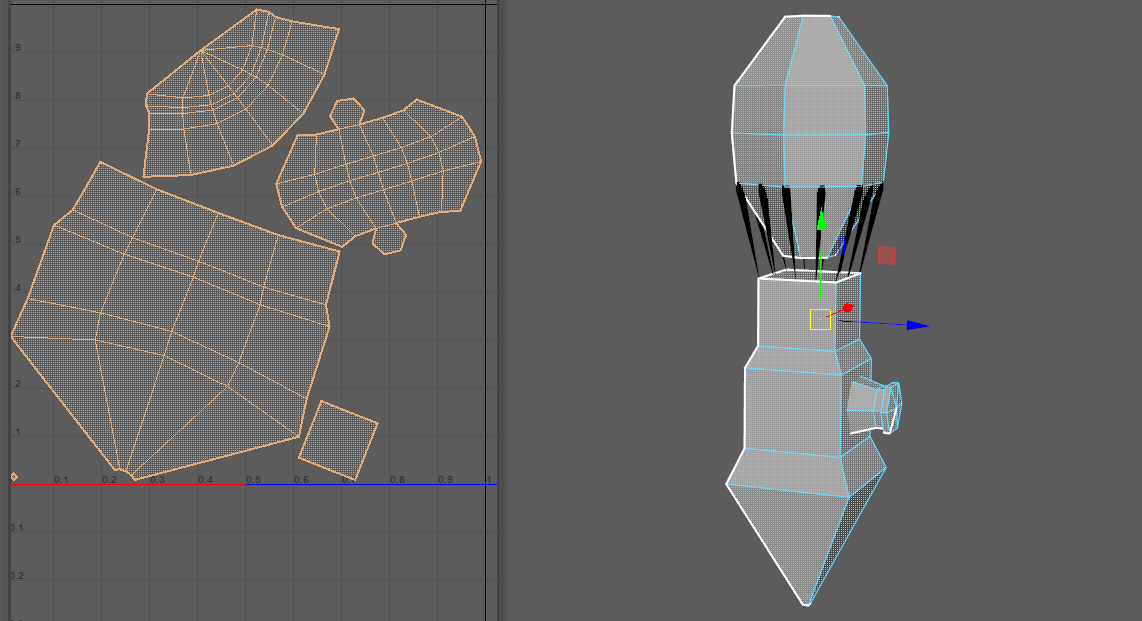Click the lower octagonal tab of the middle UV island
This screenshot has height=621, width=1142.
click(x=389, y=238)
